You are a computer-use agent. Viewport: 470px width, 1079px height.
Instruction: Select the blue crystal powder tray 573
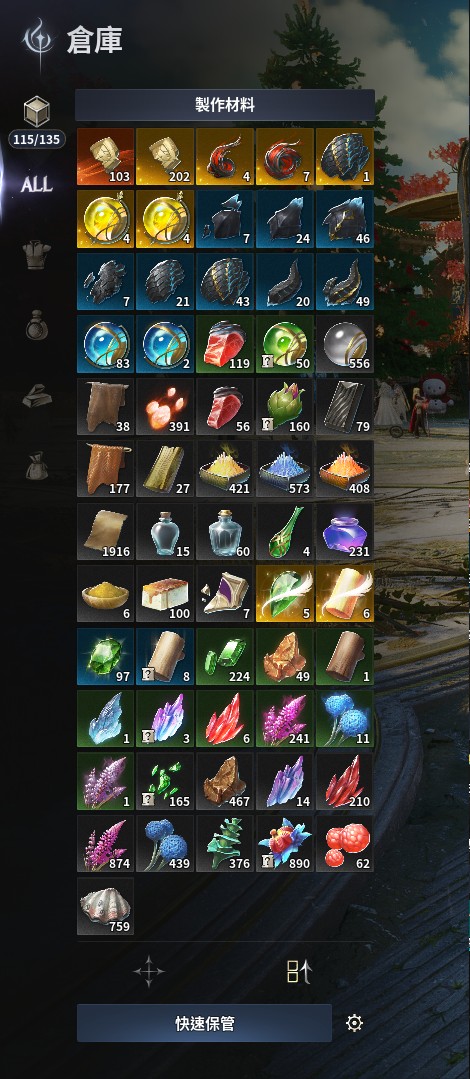pyautogui.click(x=285, y=469)
